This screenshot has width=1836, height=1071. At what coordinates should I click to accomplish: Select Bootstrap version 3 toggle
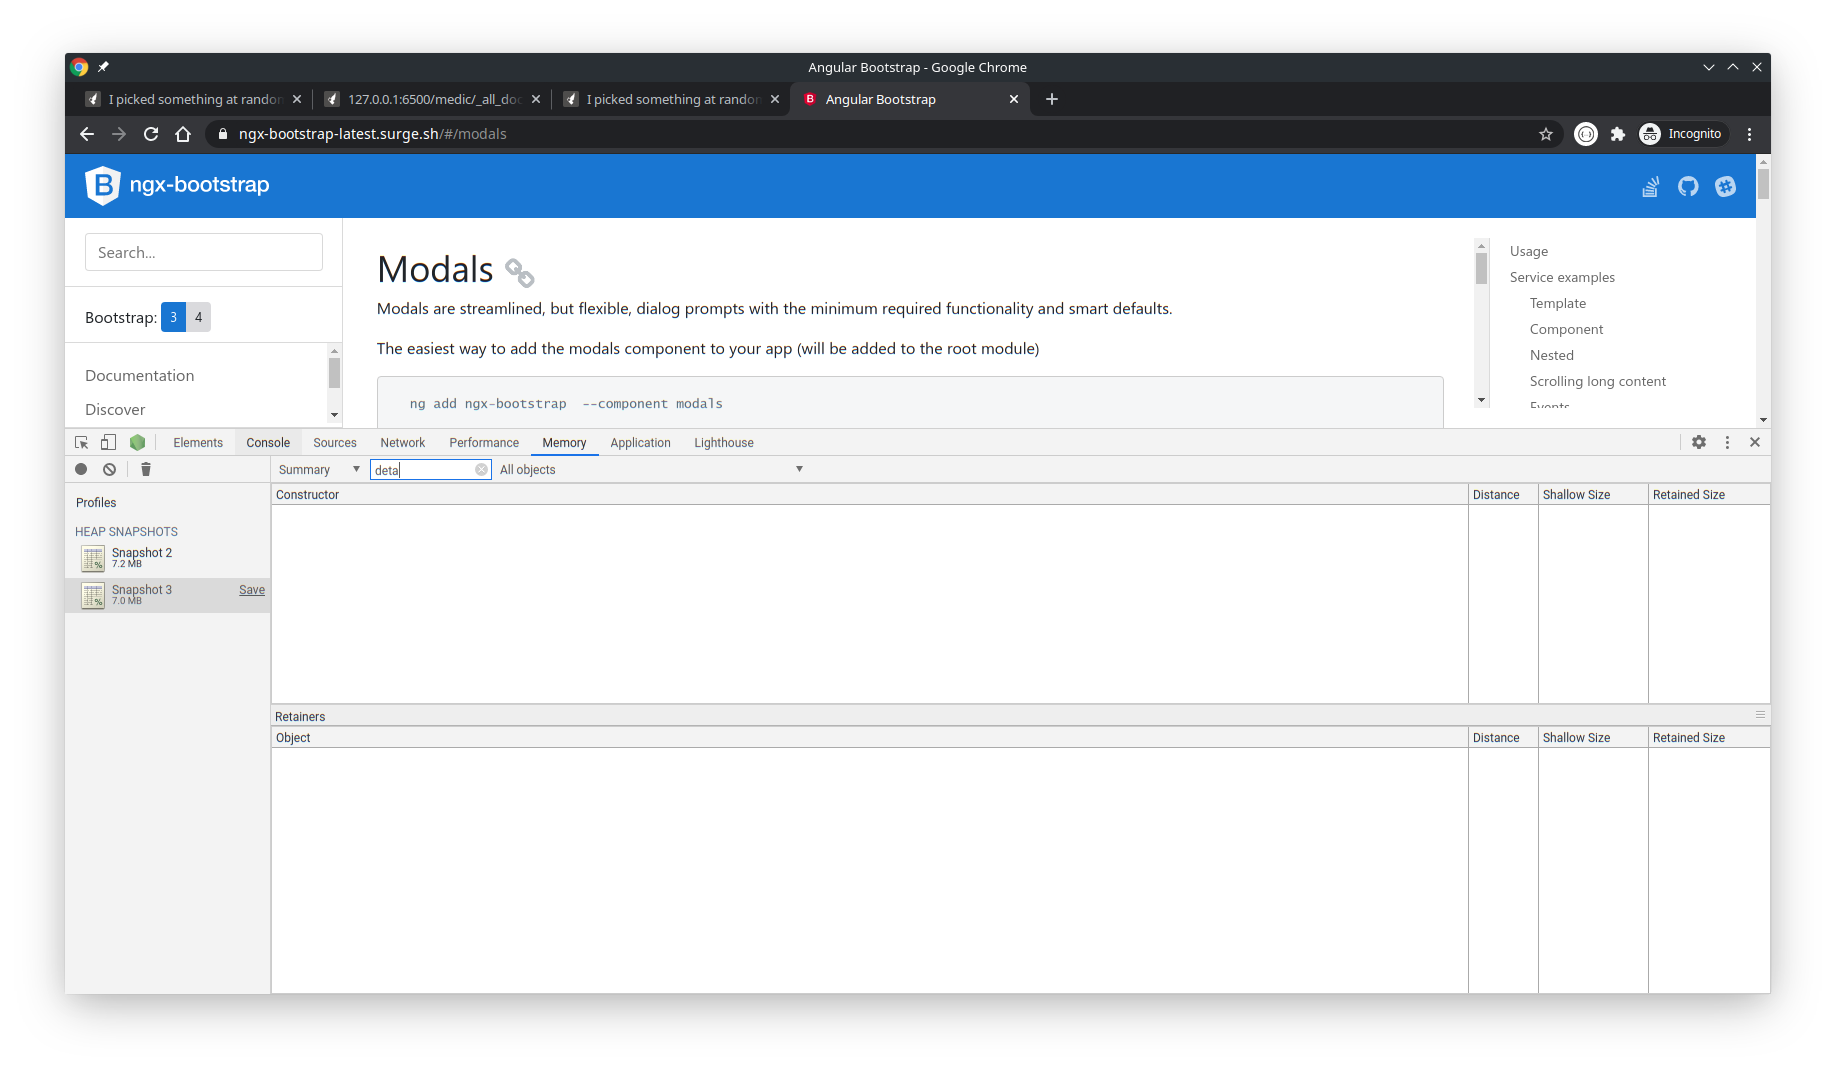click(173, 317)
